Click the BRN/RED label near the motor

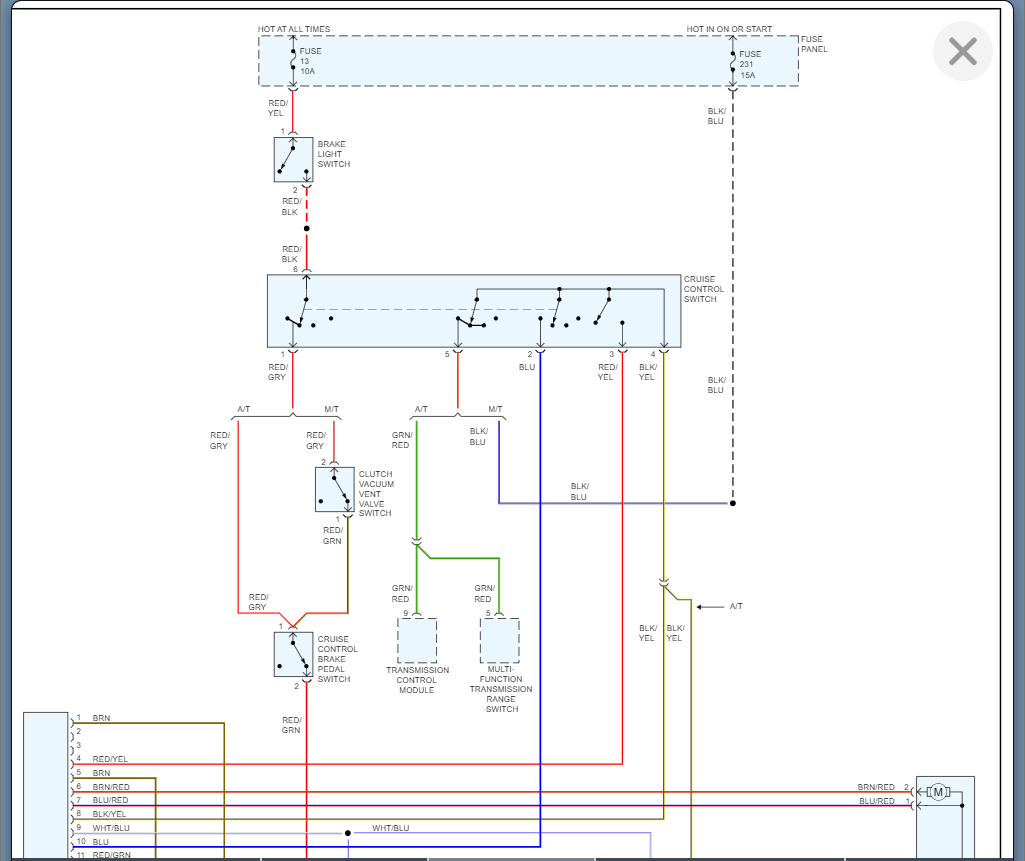[875, 787]
